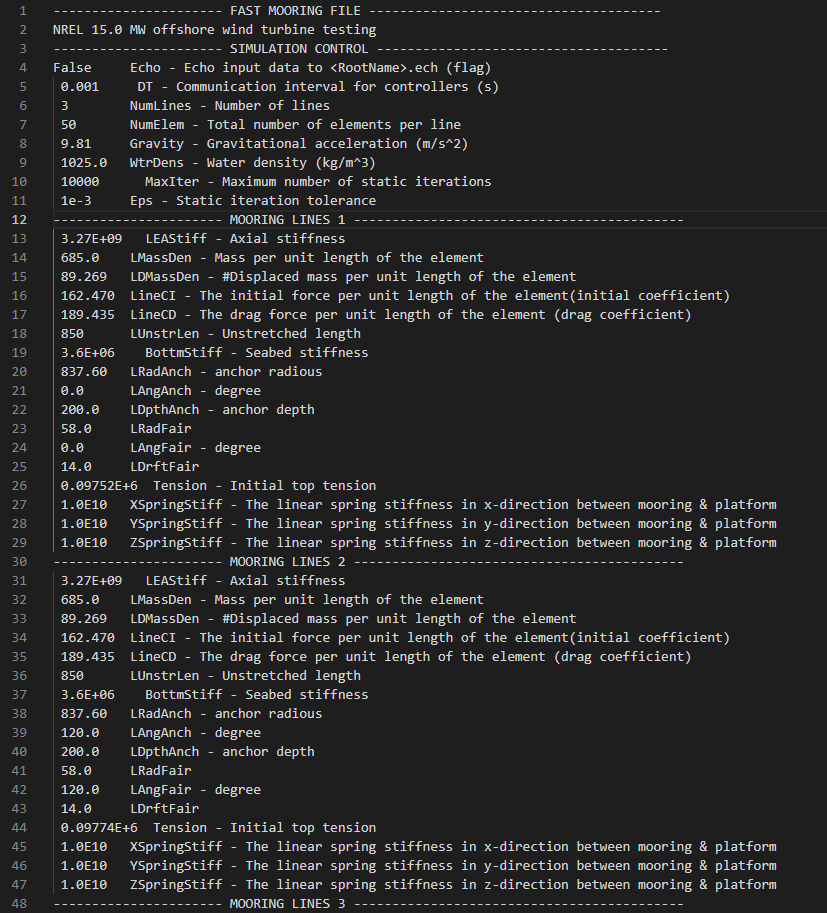Viewport: 827px width, 913px height.
Task: Click the SIMULATION CONTROL section header
Action: point(298,48)
